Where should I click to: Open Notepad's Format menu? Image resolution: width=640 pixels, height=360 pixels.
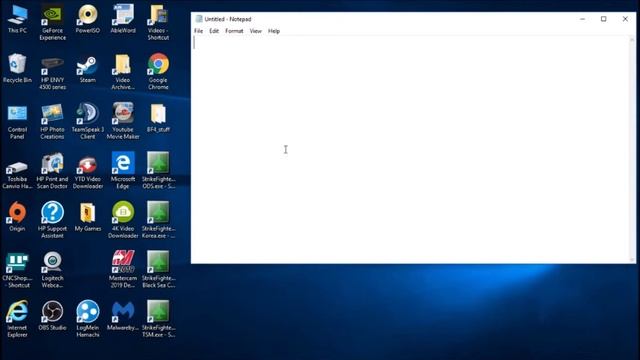(x=234, y=31)
